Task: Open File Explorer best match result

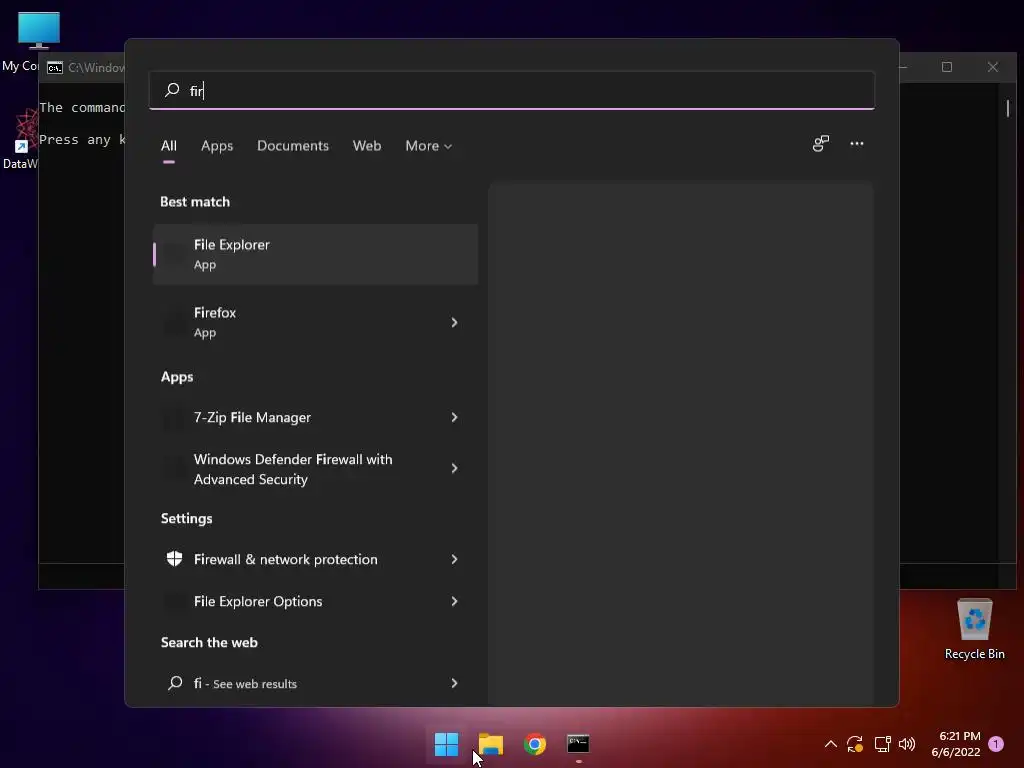Action: point(315,254)
